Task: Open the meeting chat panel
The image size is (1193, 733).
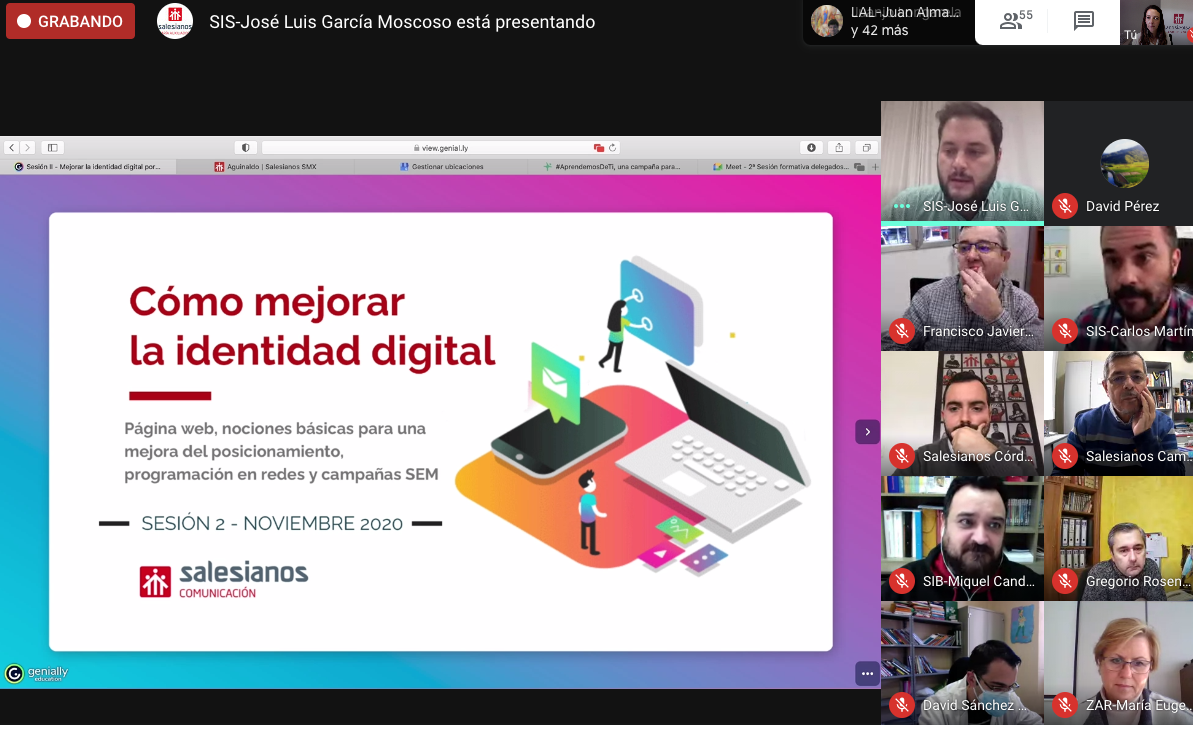Action: point(1083,21)
